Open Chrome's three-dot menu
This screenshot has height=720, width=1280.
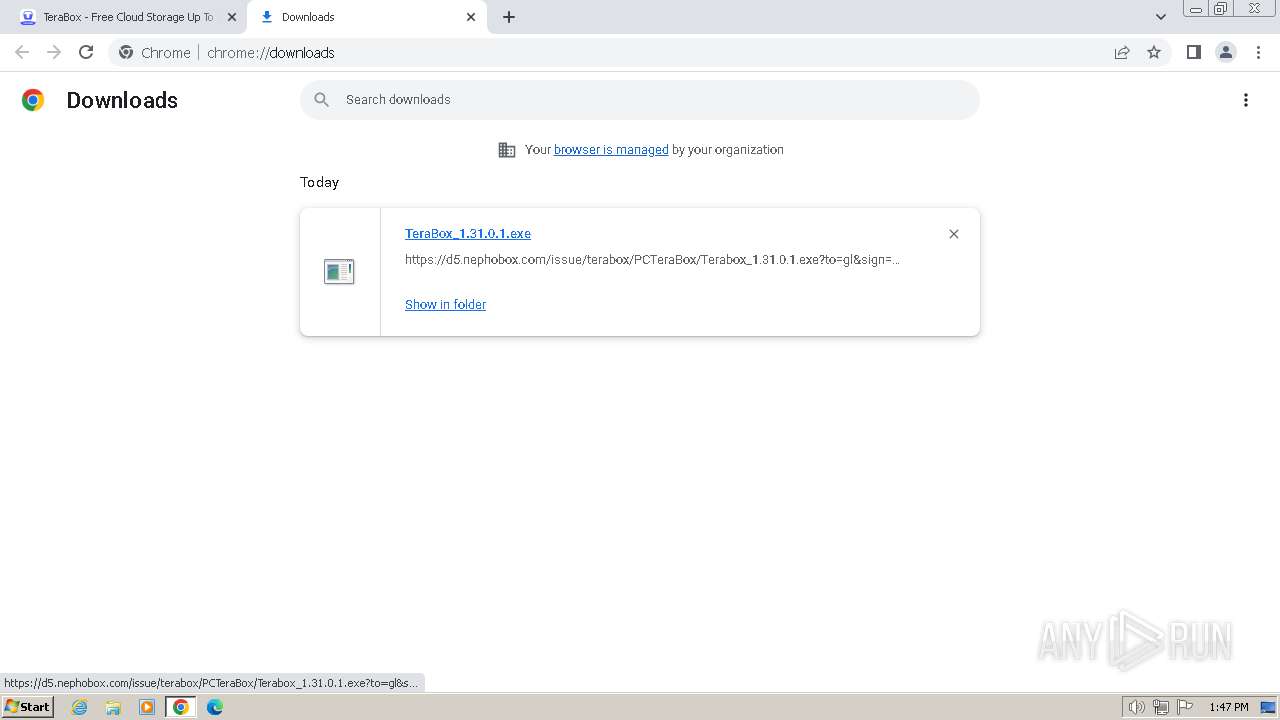tap(1258, 52)
